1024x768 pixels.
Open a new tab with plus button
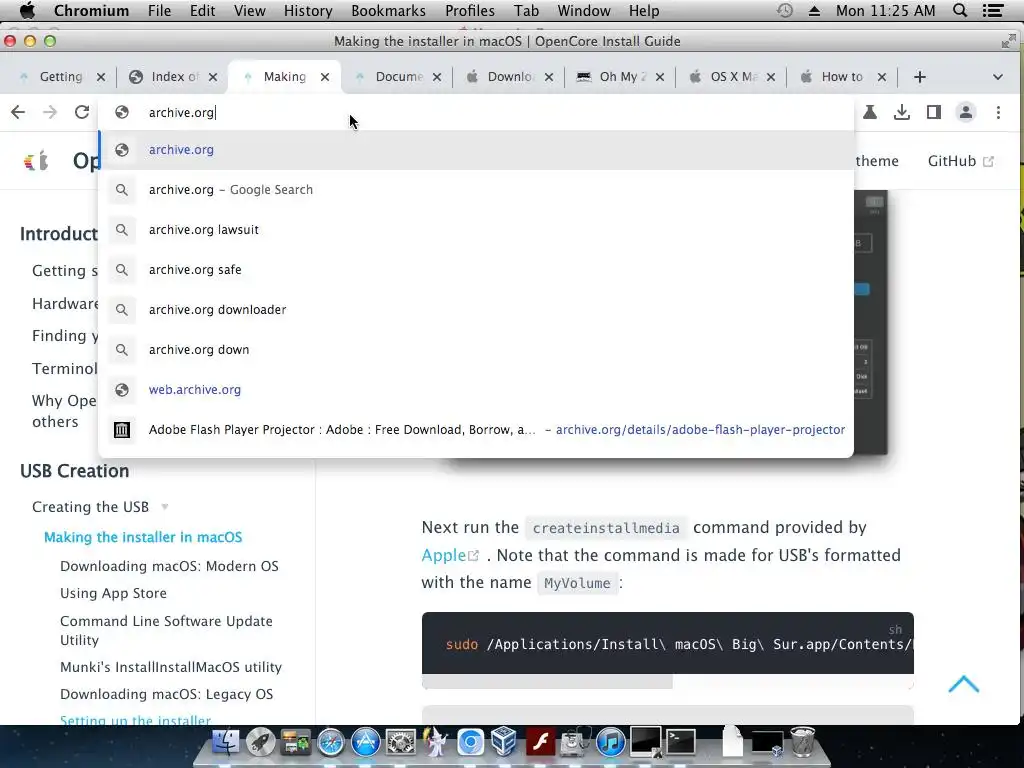click(920, 77)
